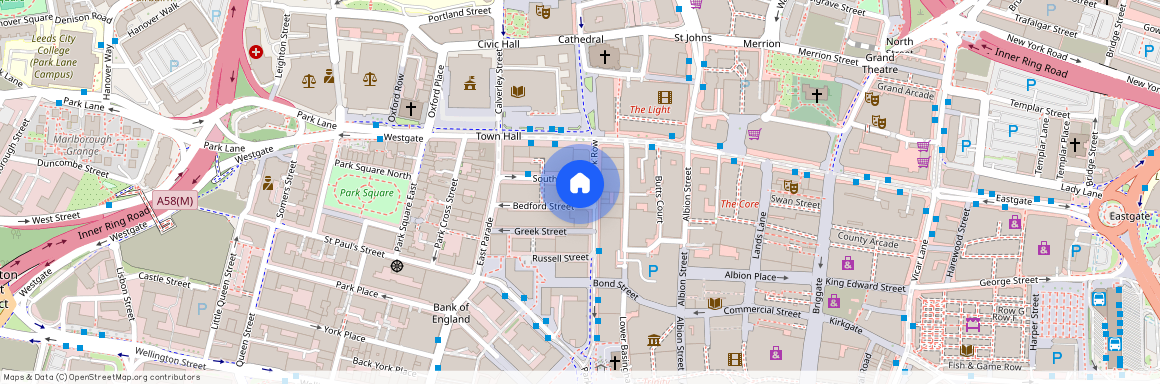
Task: Click the market stall icon near Row G
Action: coord(973,324)
